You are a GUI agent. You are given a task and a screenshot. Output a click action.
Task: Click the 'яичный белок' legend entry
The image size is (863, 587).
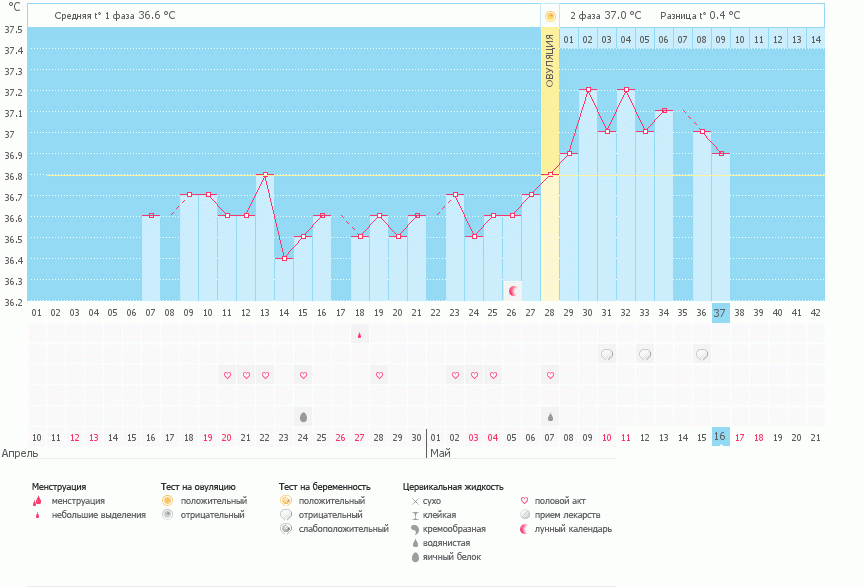click(x=452, y=557)
